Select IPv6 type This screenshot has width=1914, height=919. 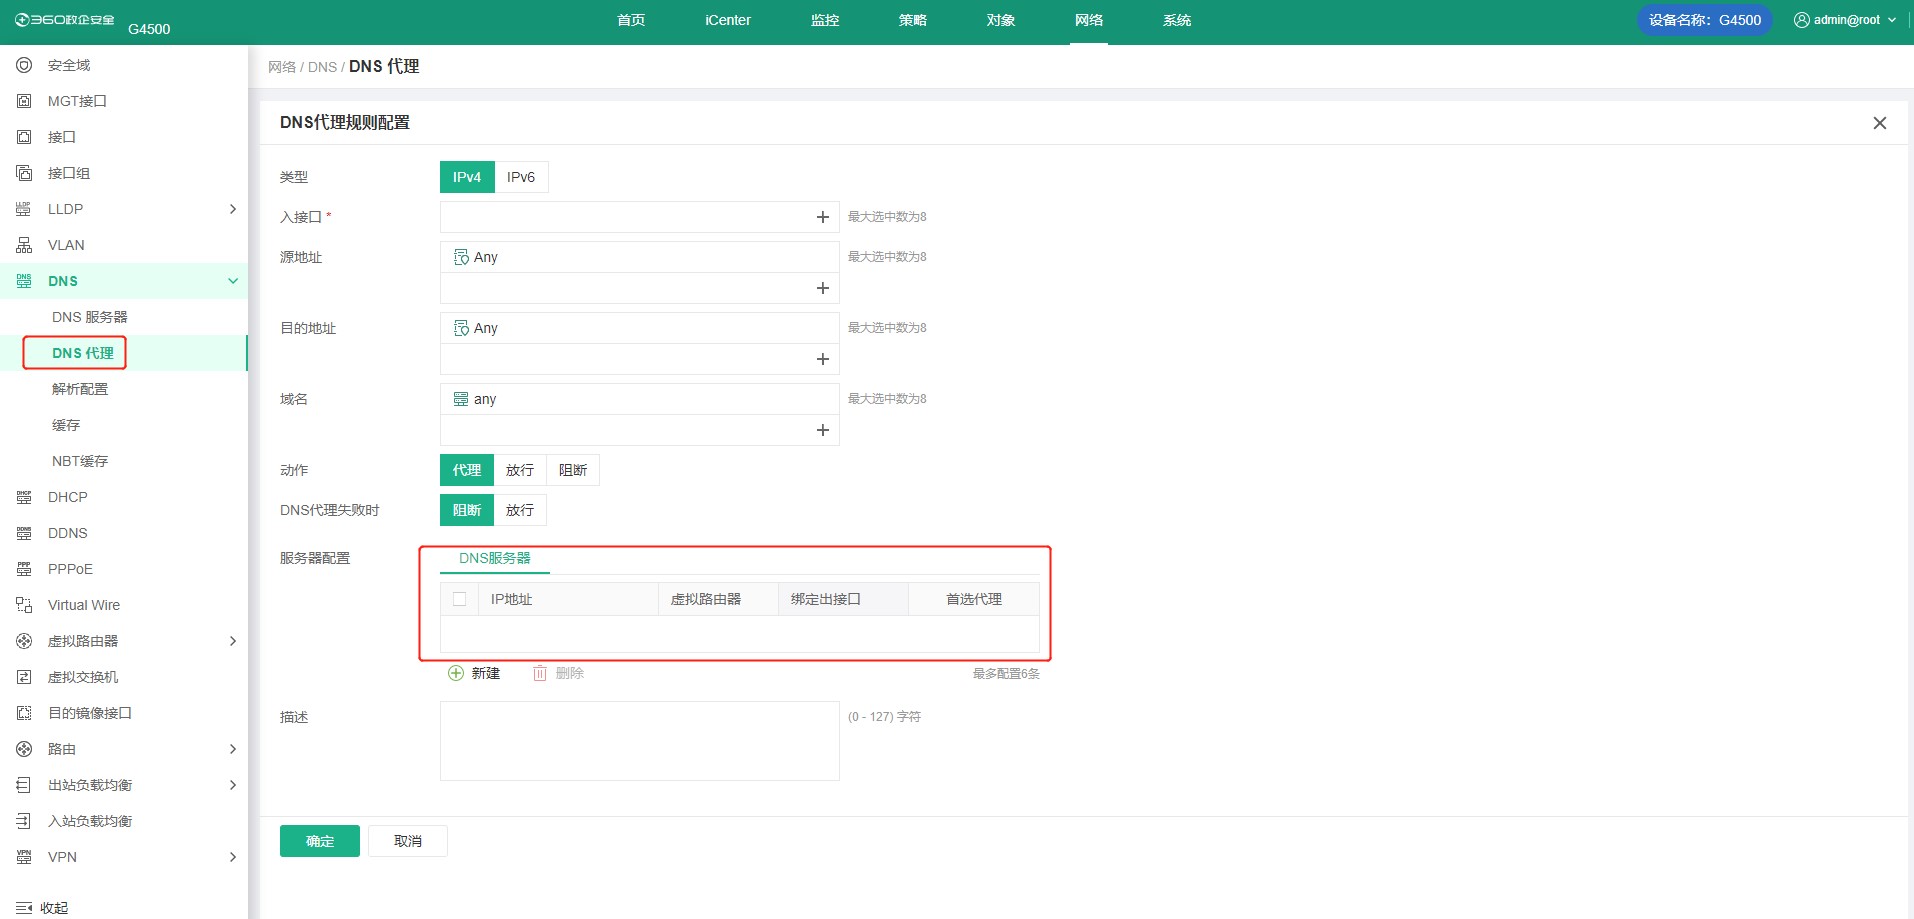coord(521,177)
